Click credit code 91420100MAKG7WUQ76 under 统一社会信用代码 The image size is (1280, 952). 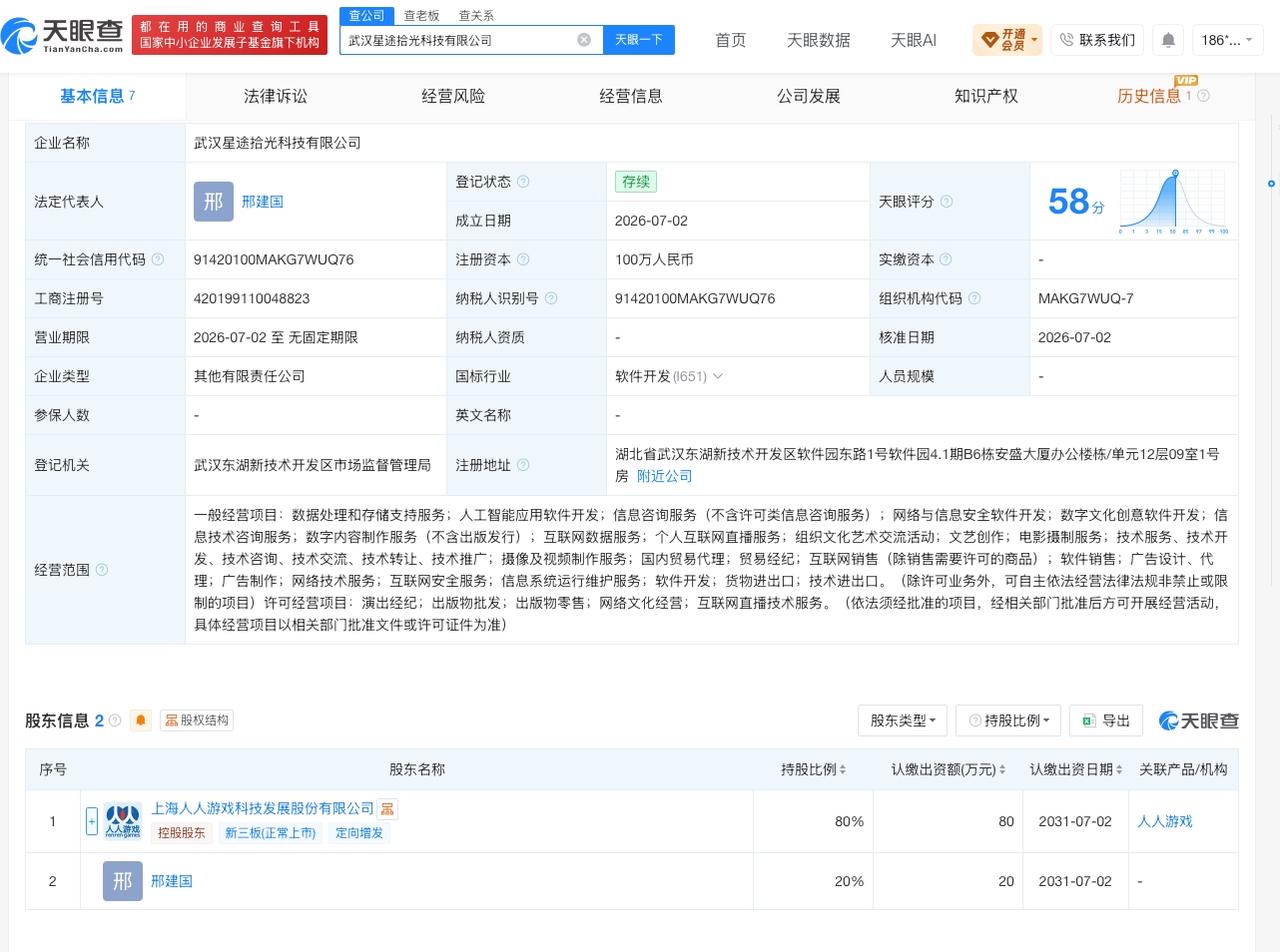coord(274,260)
